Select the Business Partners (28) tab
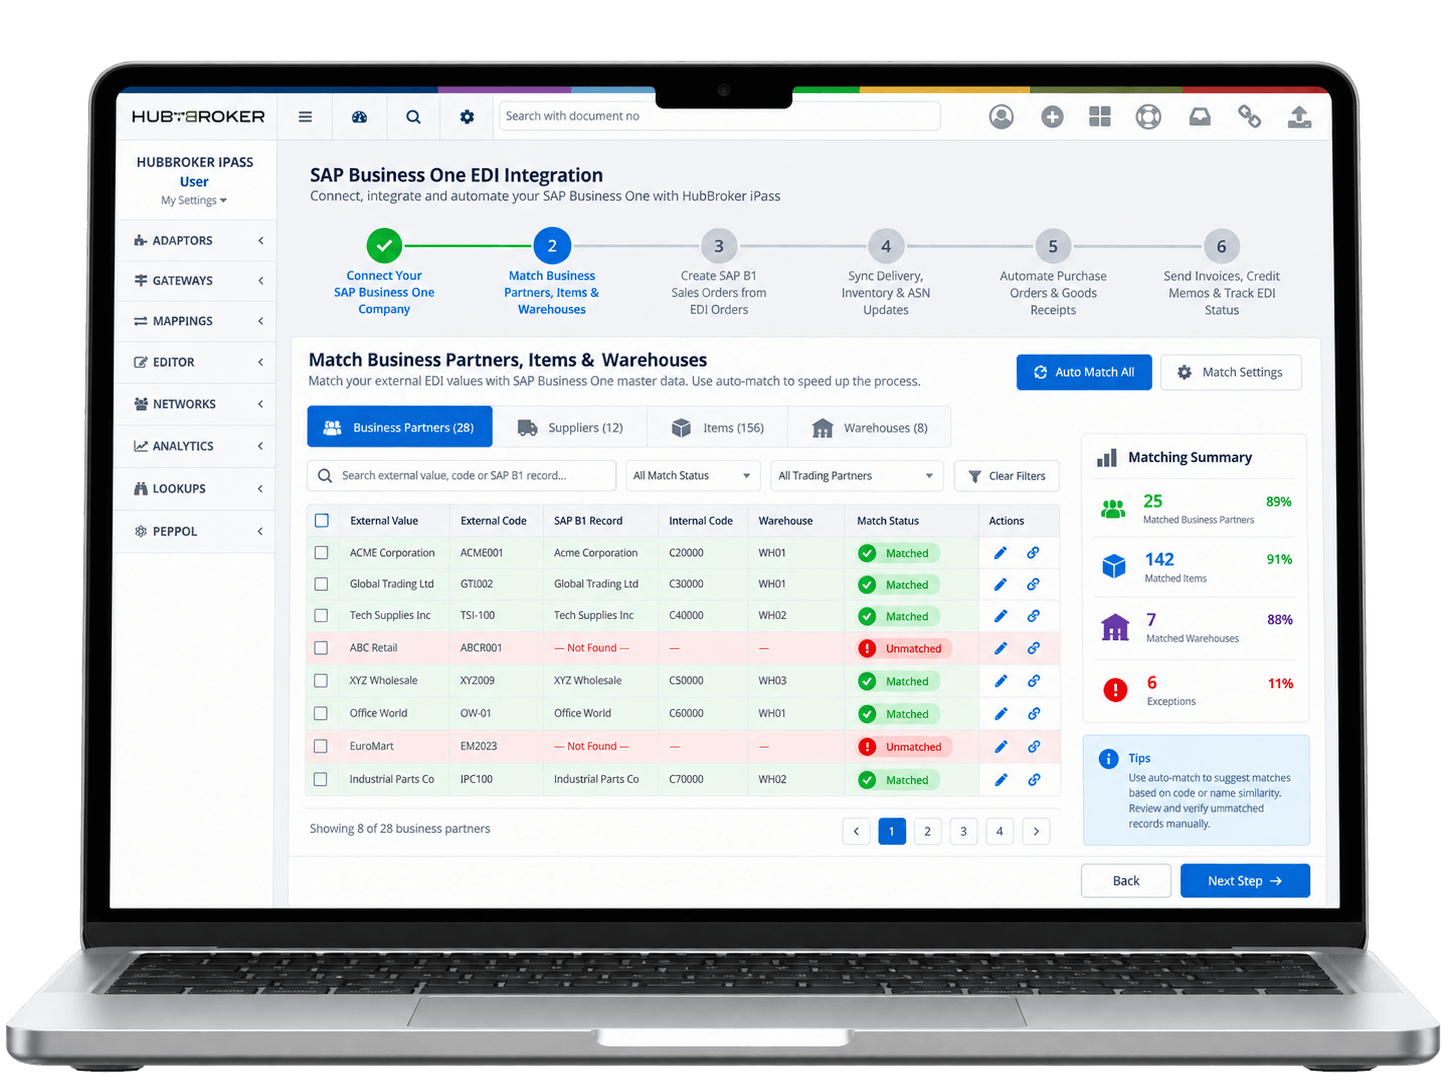The image size is (1448, 1086). [400, 427]
